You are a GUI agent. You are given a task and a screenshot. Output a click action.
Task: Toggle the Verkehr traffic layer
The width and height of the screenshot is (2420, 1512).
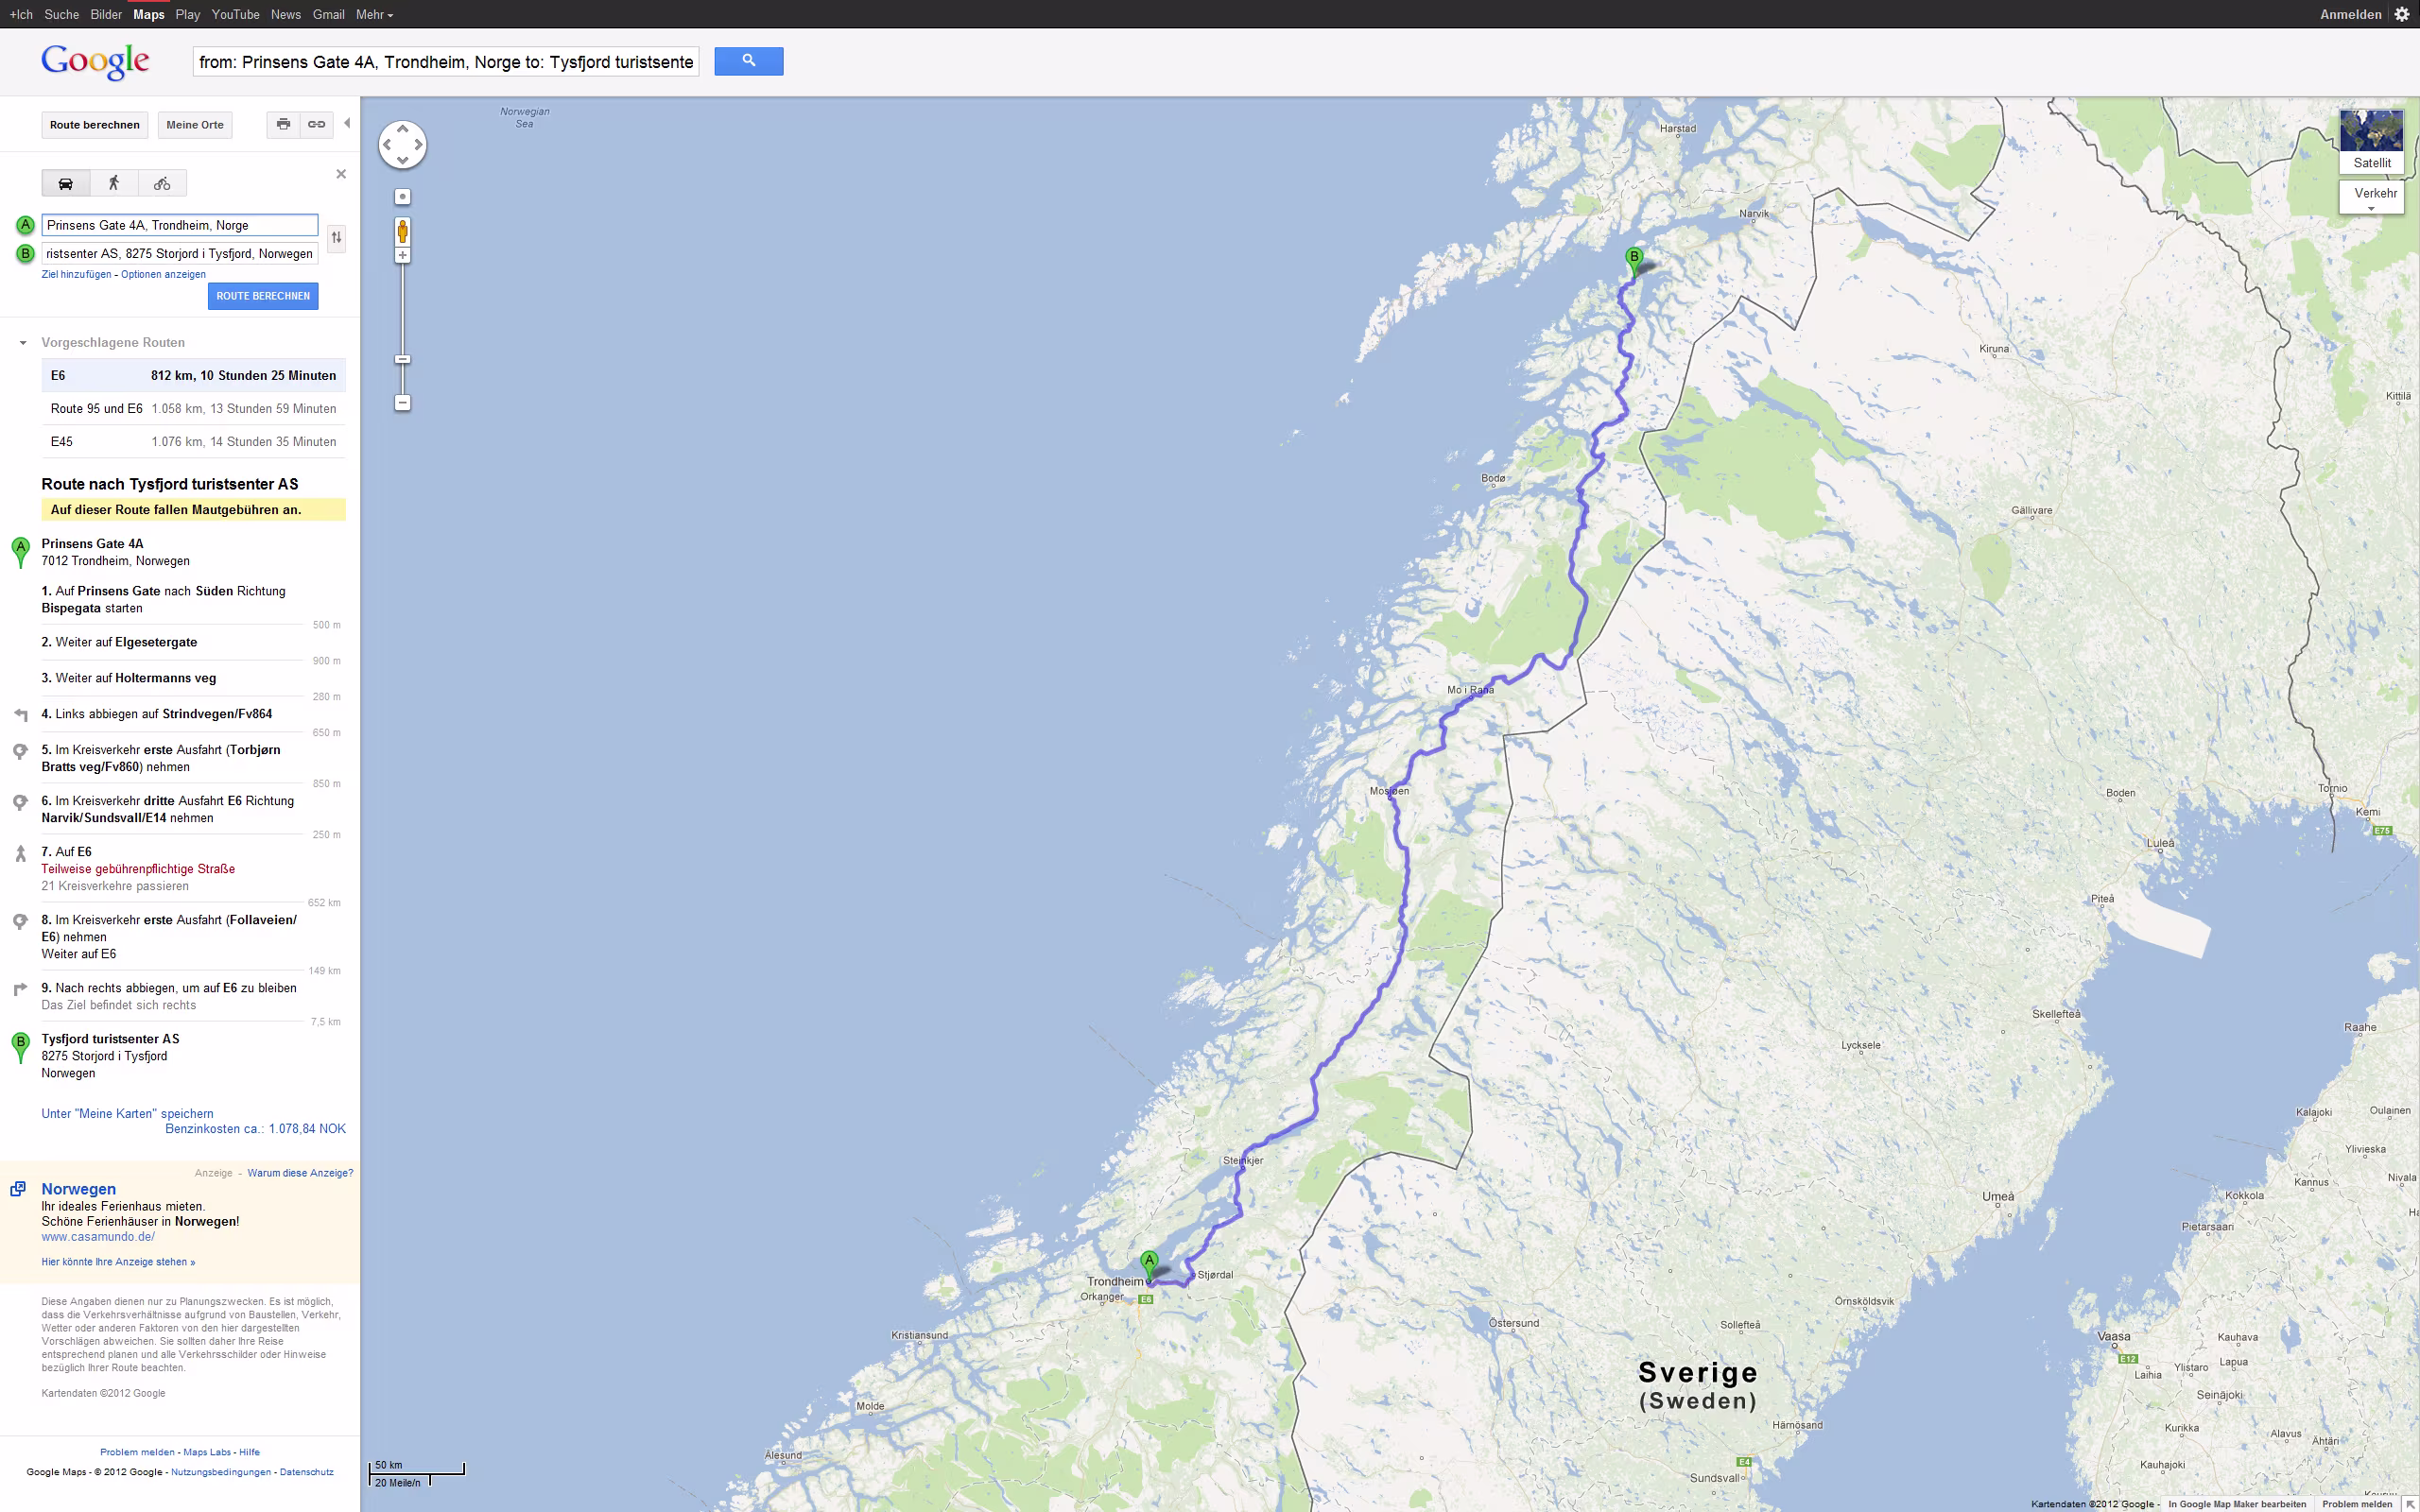(2374, 196)
